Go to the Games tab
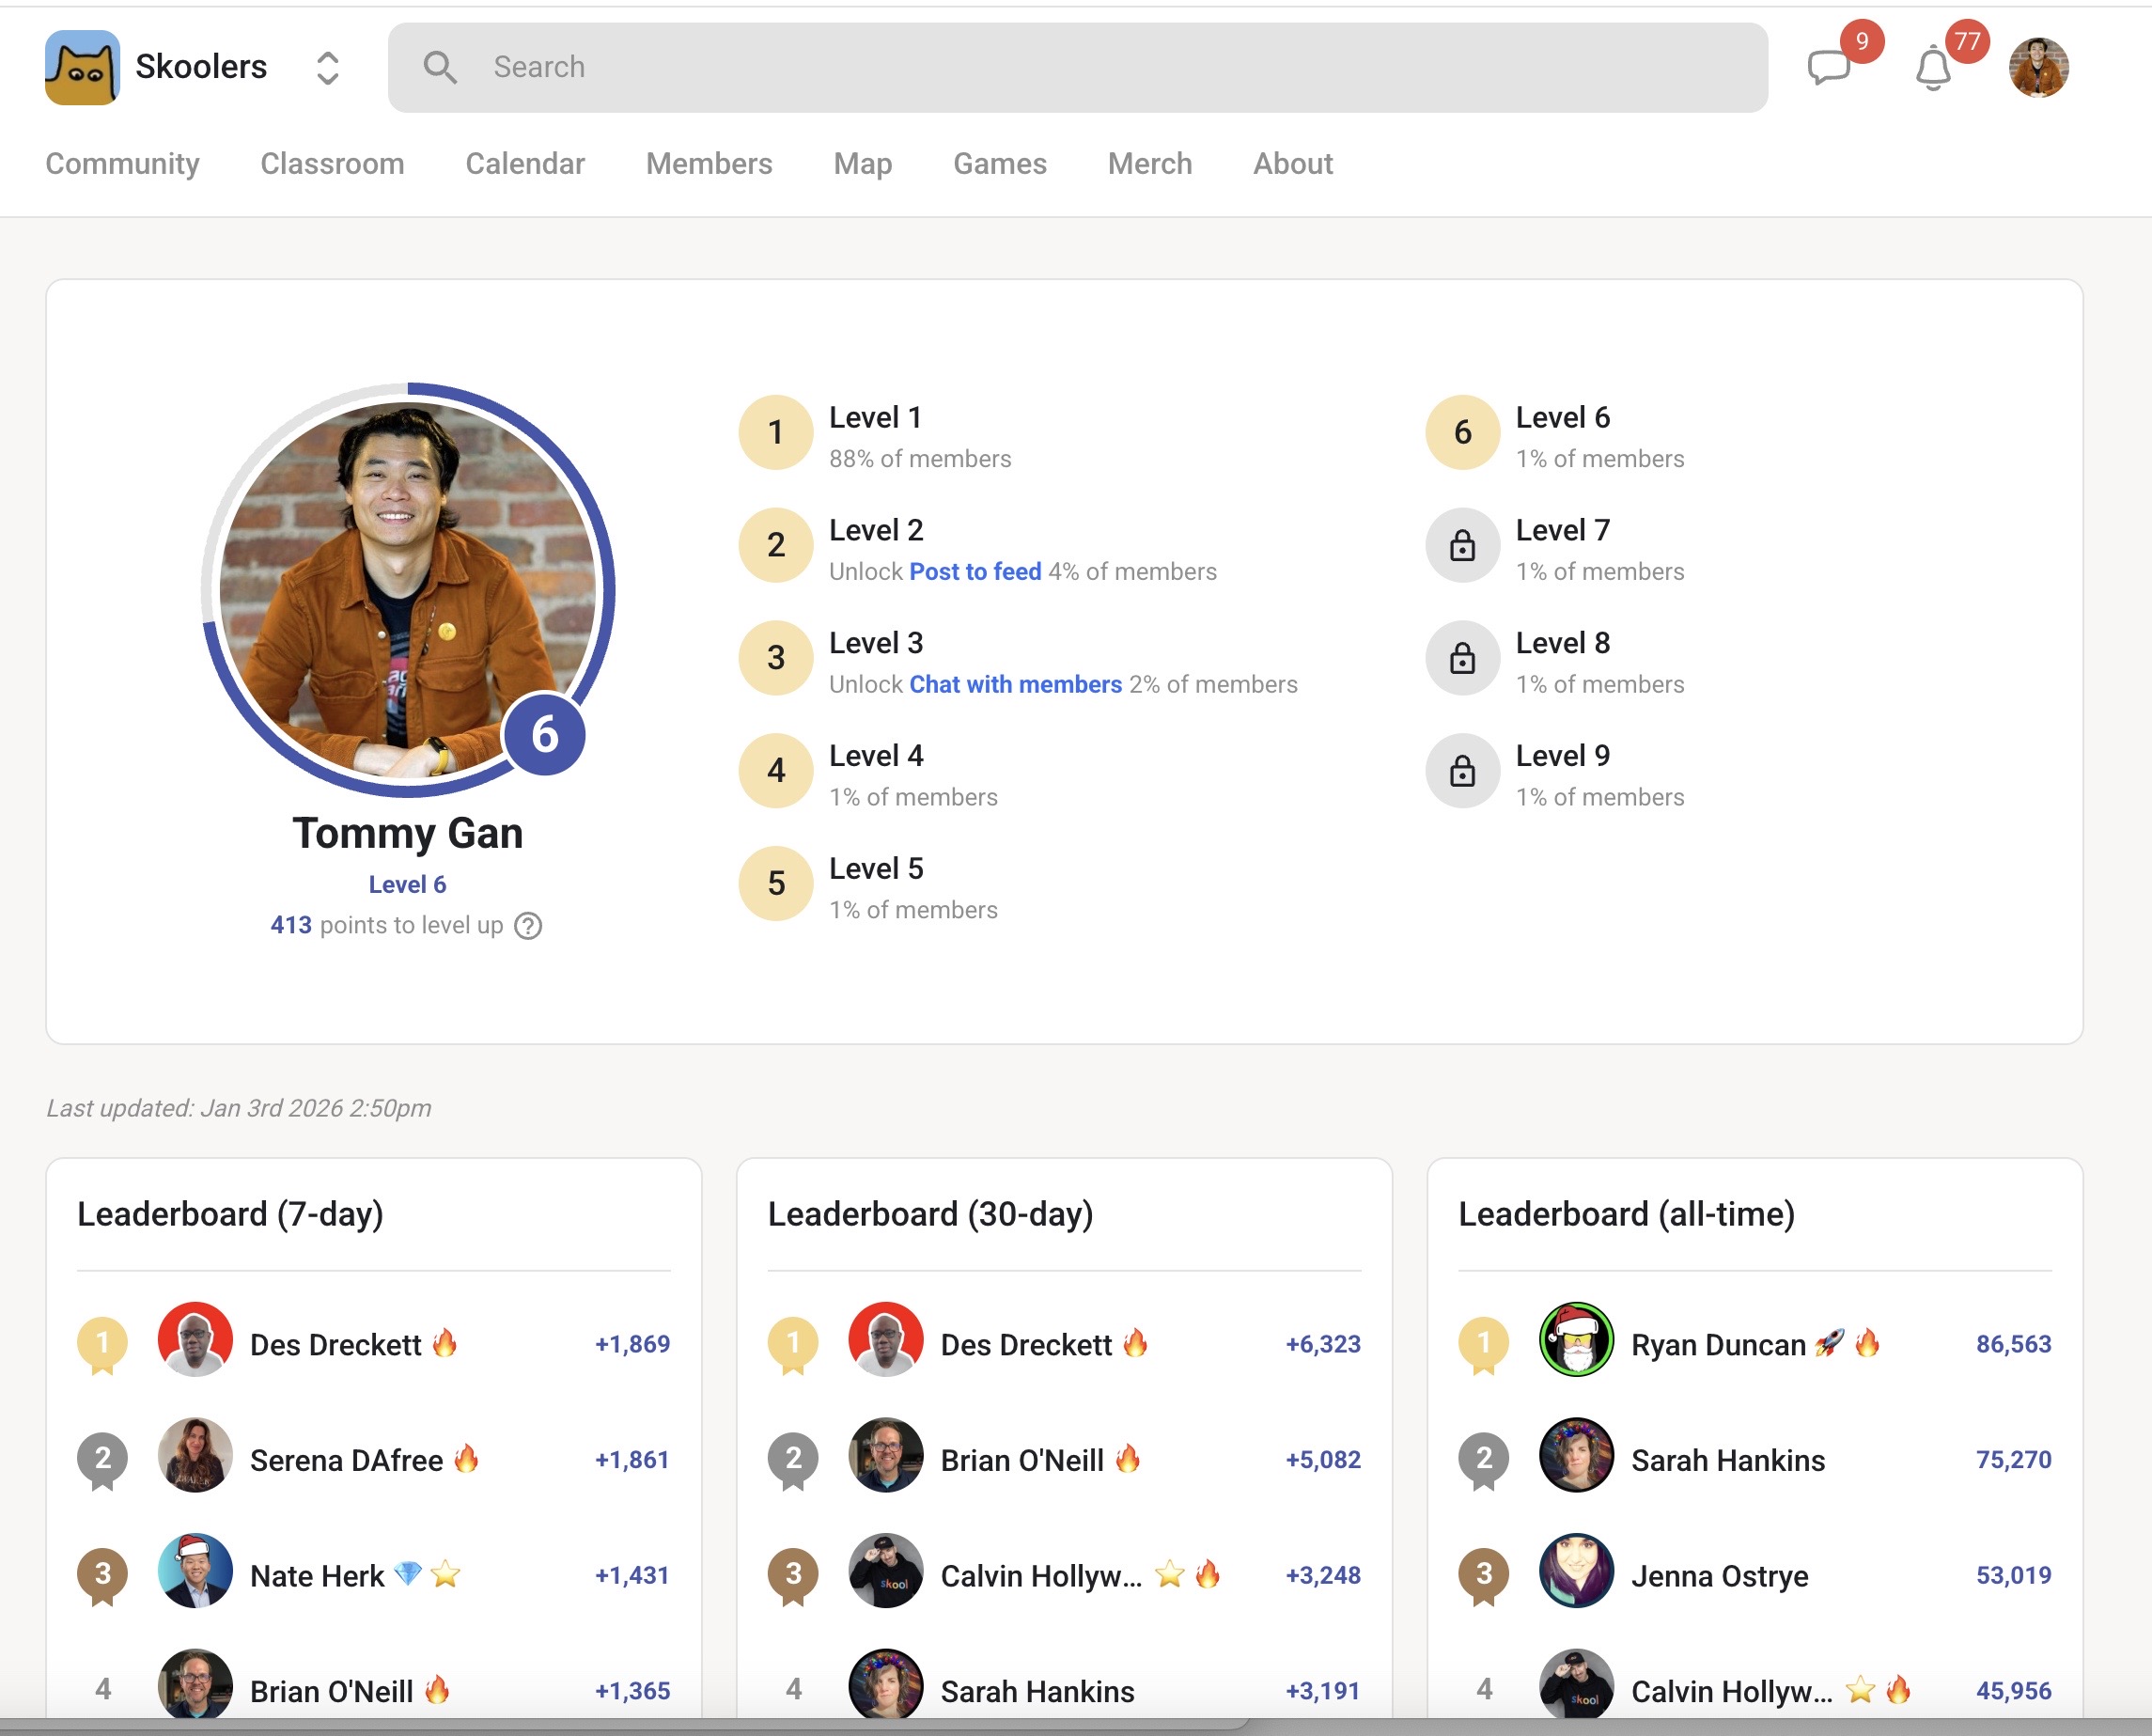The width and height of the screenshot is (2152, 1736). pyautogui.click(x=999, y=163)
